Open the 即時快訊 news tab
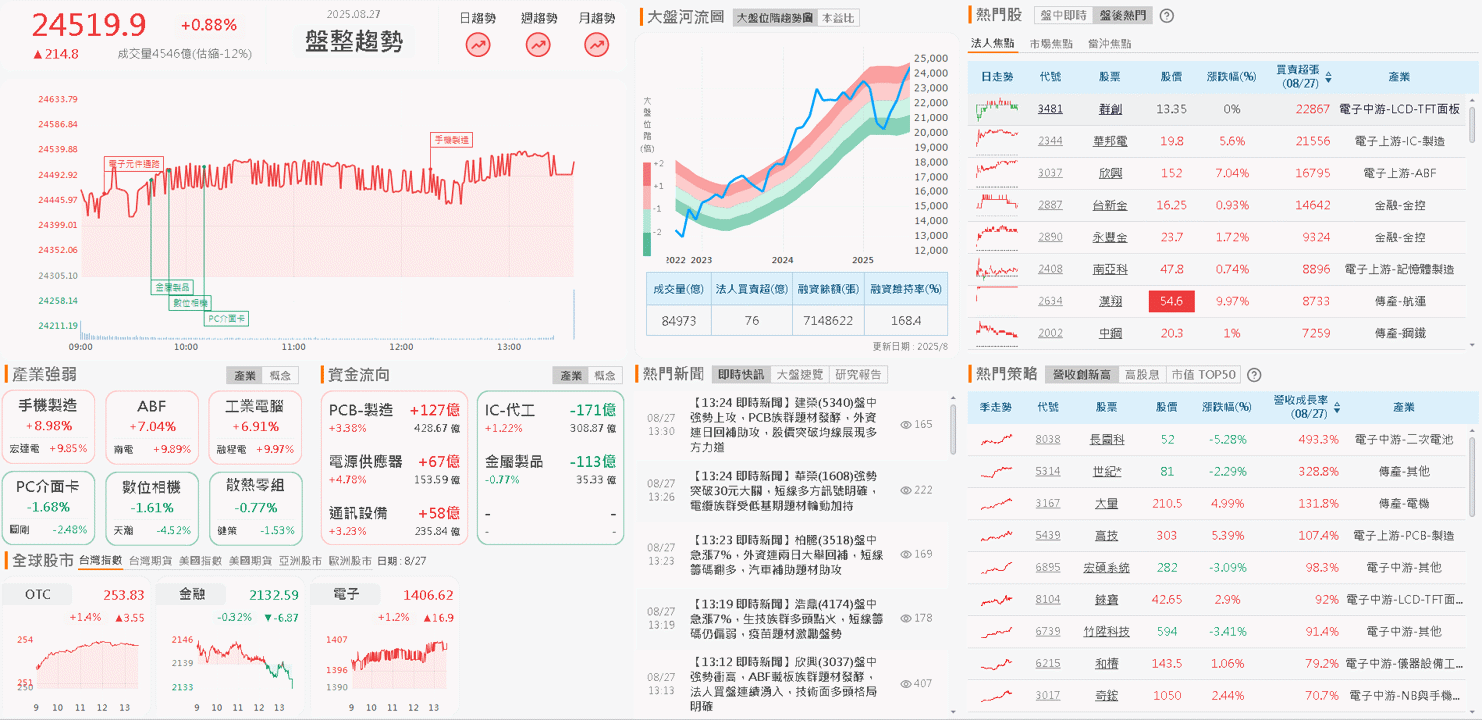This screenshot has width=1482, height=720. [x=741, y=375]
